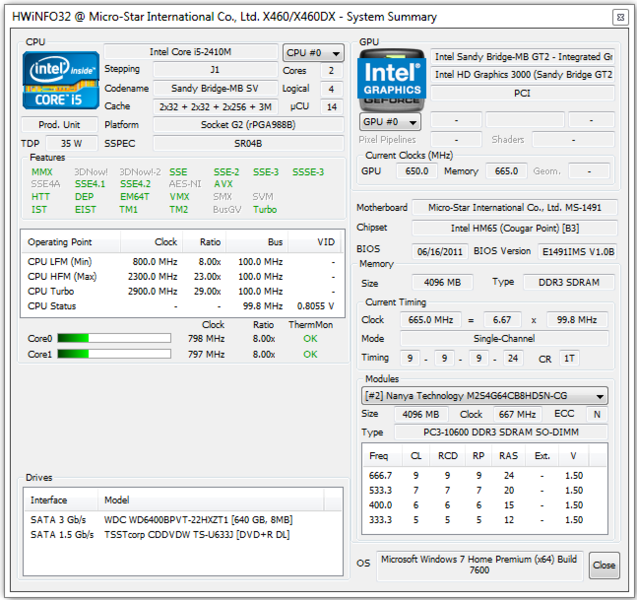Click the Single-Channel mode field

point(504,338)
